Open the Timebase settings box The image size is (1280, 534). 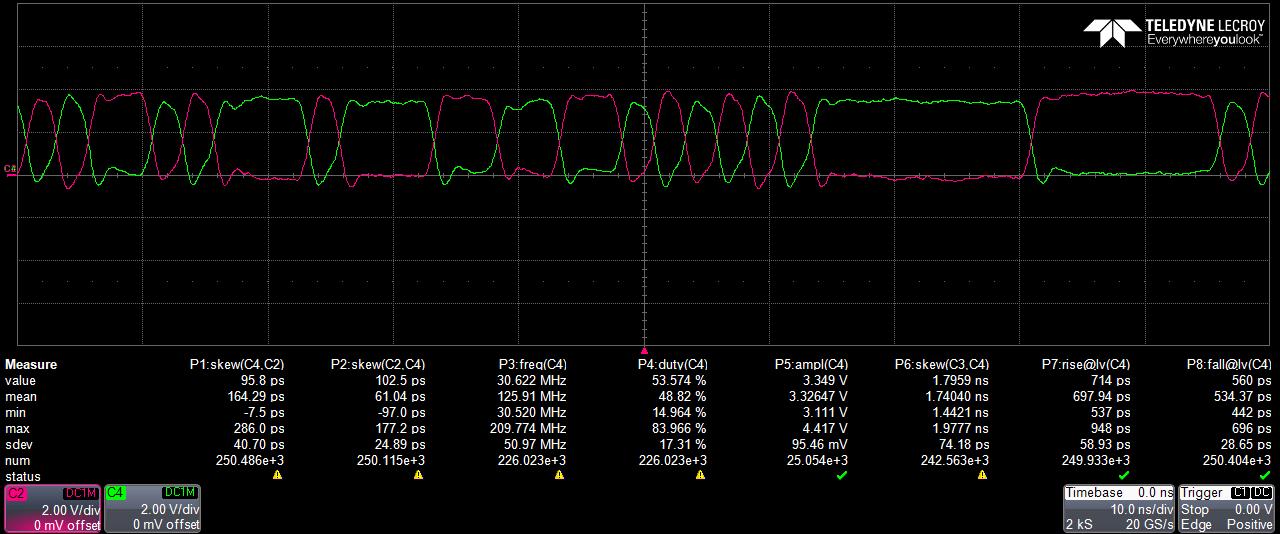click(x=1119, y=509)
